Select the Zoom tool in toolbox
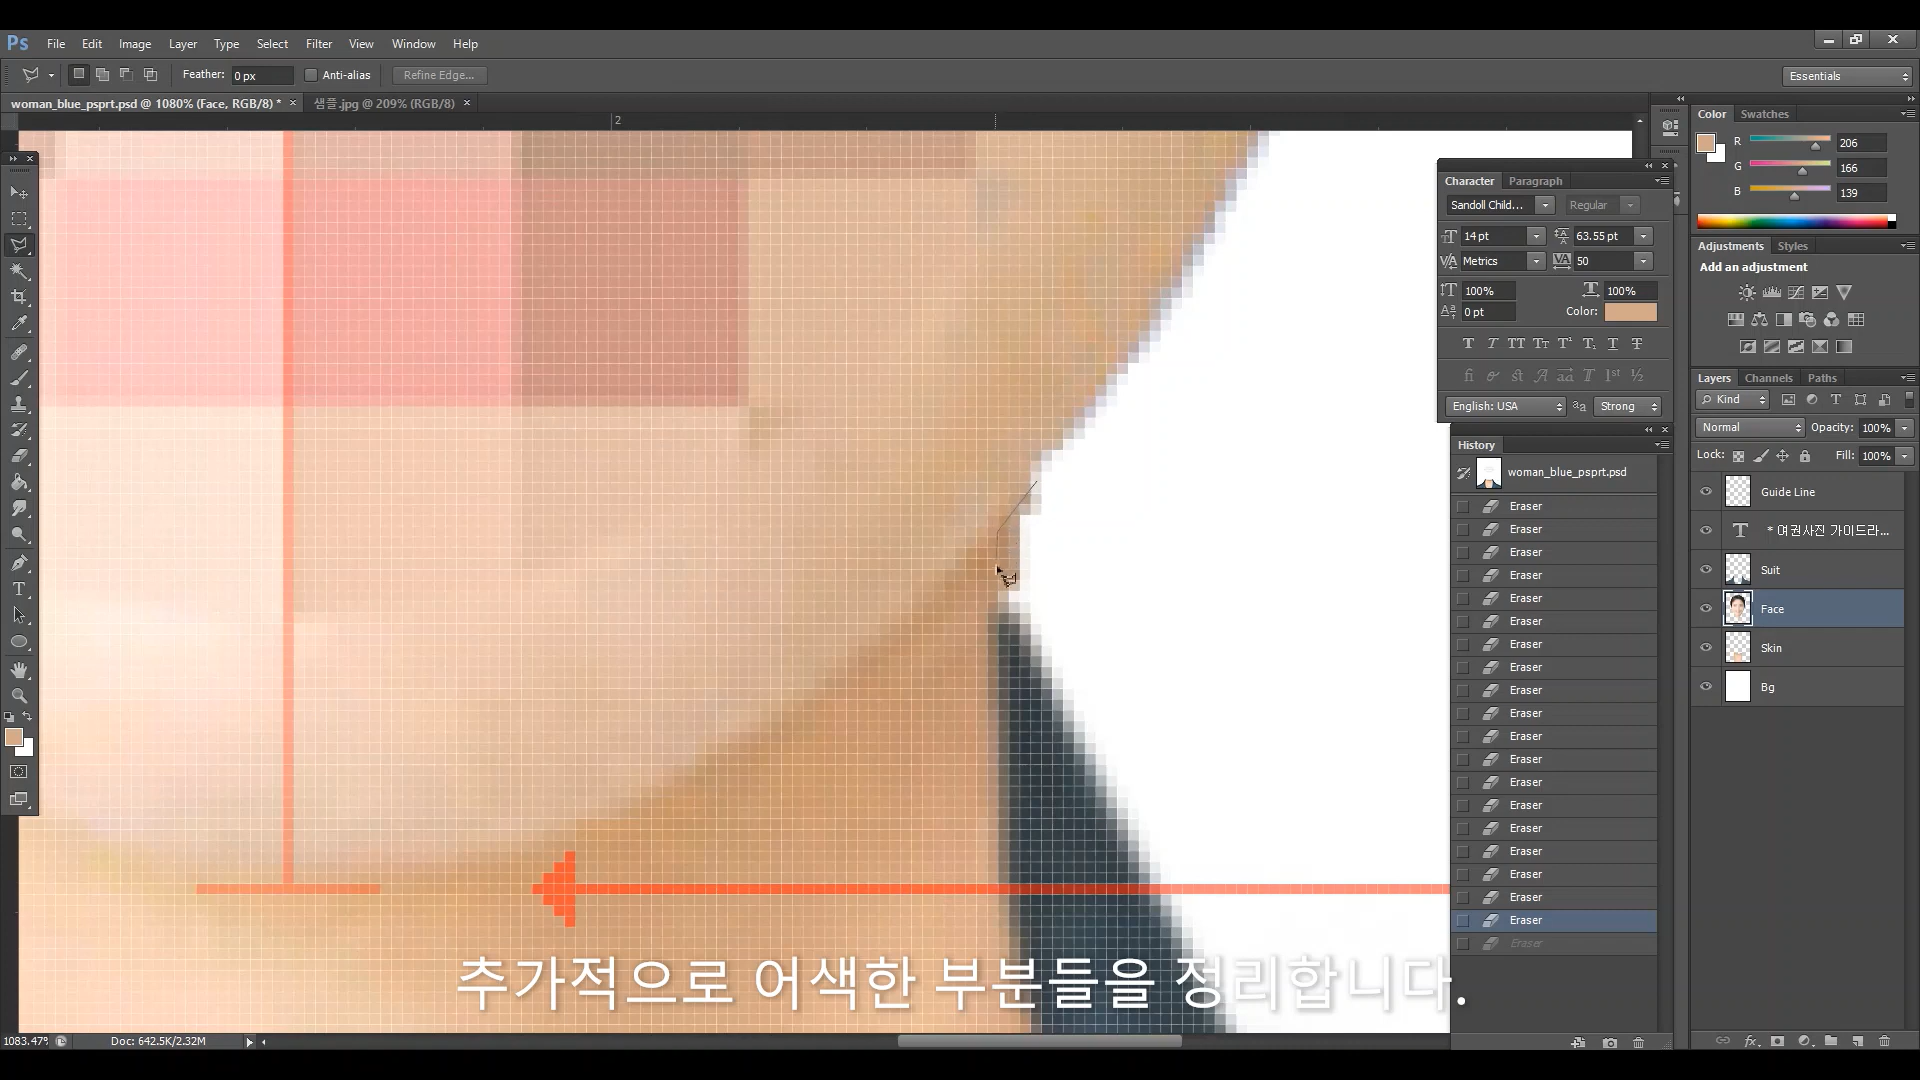Image resolution: width=1920 pixels, height=1080 pixels. (x=19, y=696)
